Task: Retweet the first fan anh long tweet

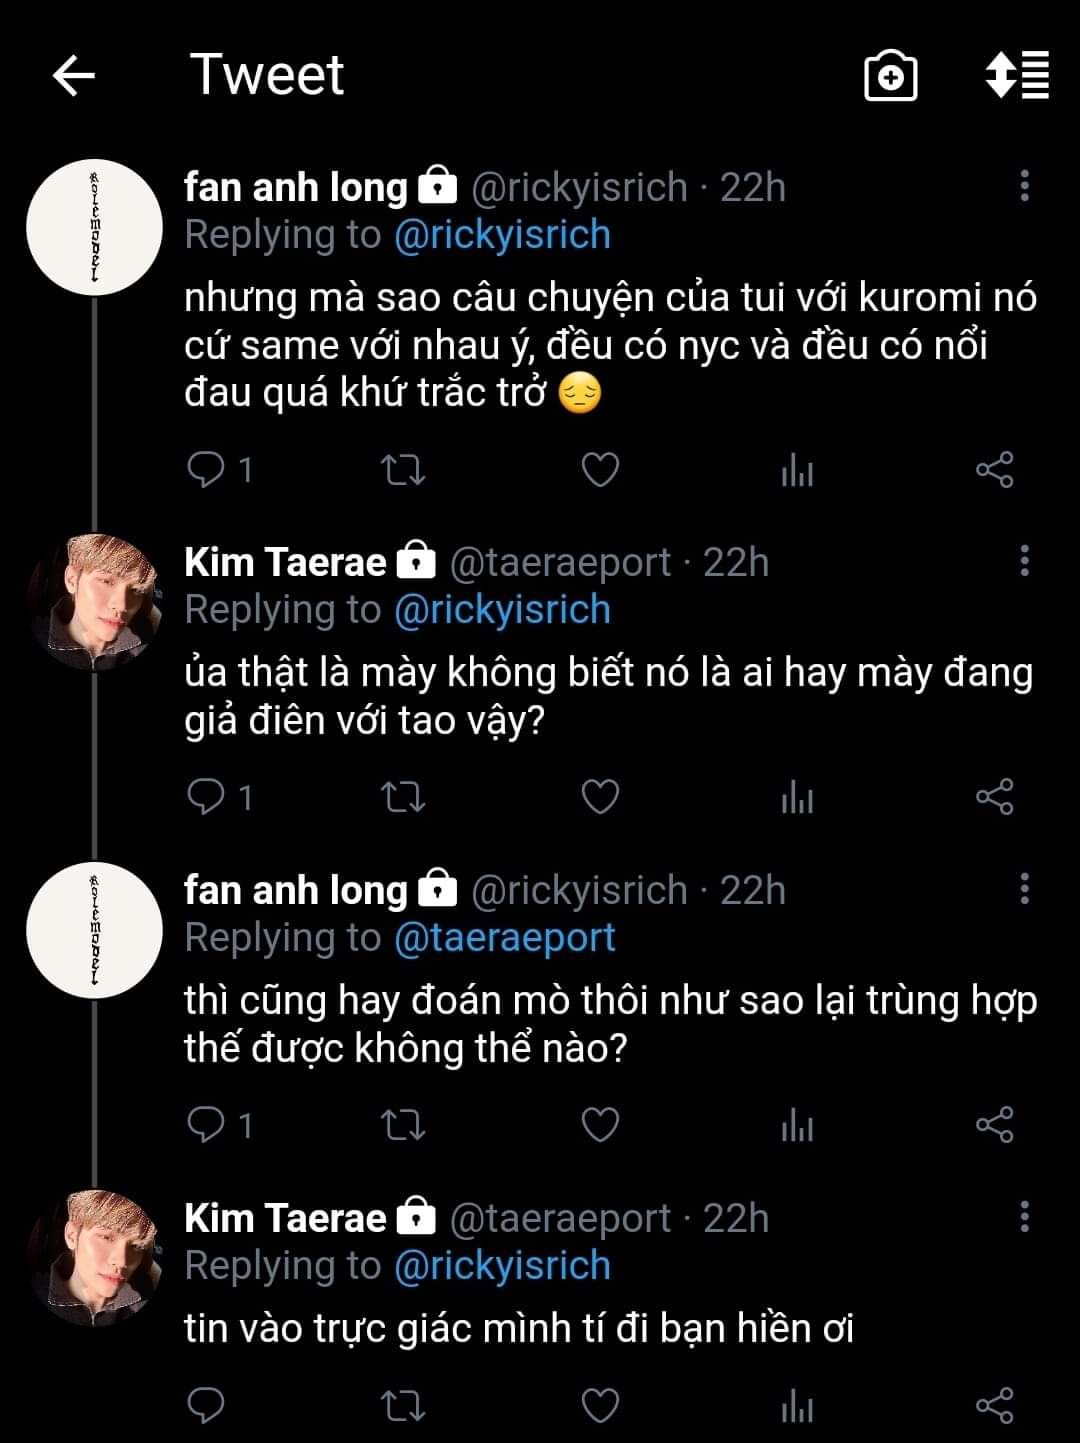Action: pos(404,469)
